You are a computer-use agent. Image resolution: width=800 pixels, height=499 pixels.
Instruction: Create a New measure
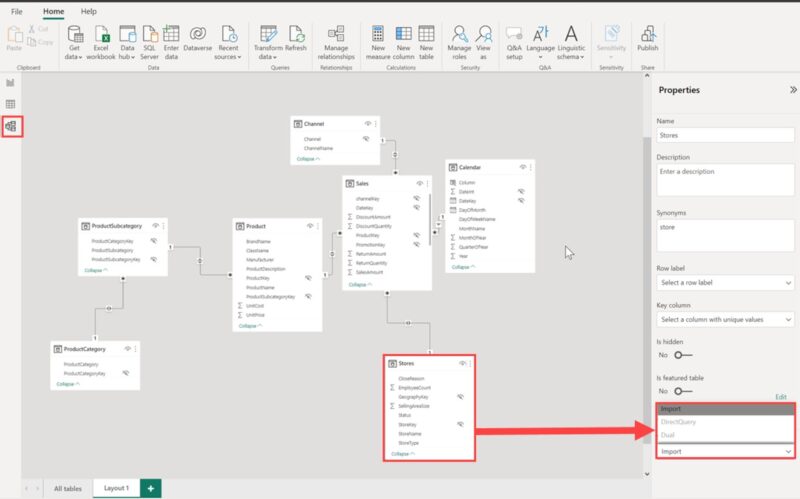point(378,35)
